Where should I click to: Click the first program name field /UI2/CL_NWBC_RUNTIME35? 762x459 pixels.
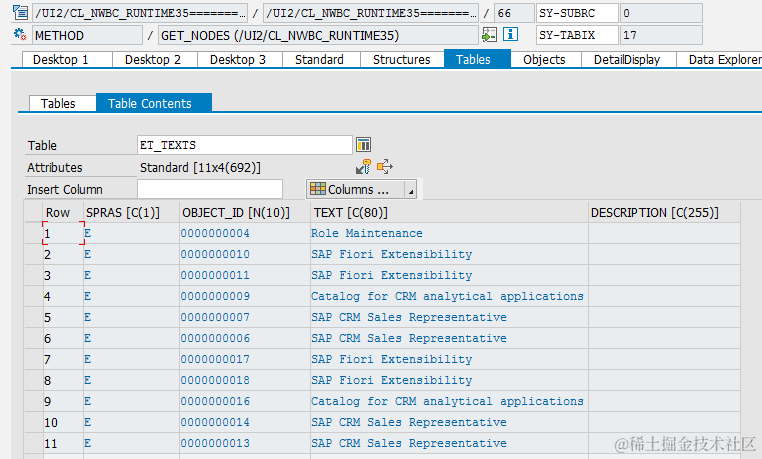pos(140,13)
